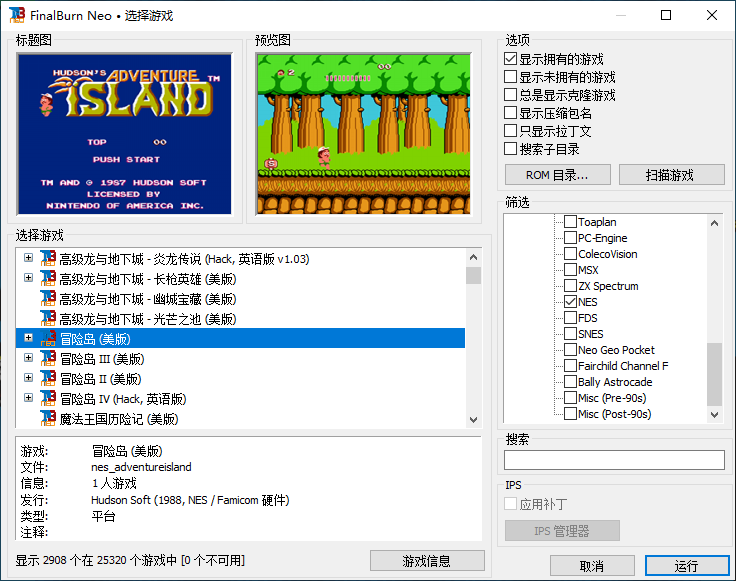This screenshot has width=736, height=581.
Task: Click icon of 高级龙与地下城 - 光芒之池 row
Action: pos(48,319)
